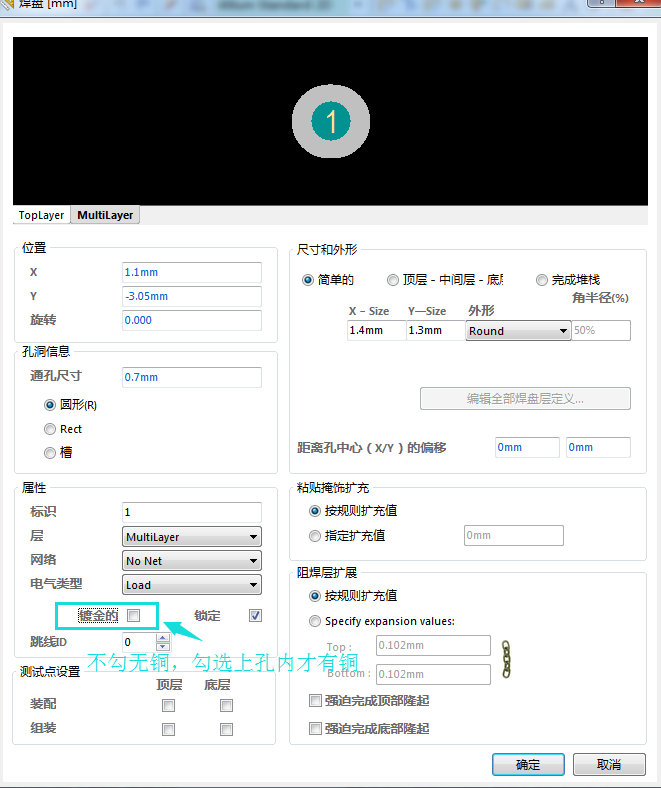
Task: Select Specify expansion values radio button
Action: tap(316, 621)
